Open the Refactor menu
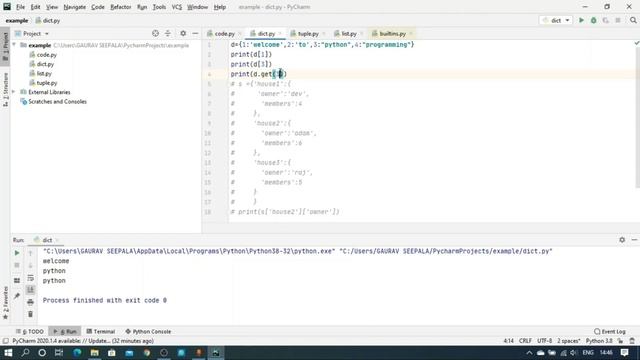Viewport: 640px width, 360px height. (120, 7)
